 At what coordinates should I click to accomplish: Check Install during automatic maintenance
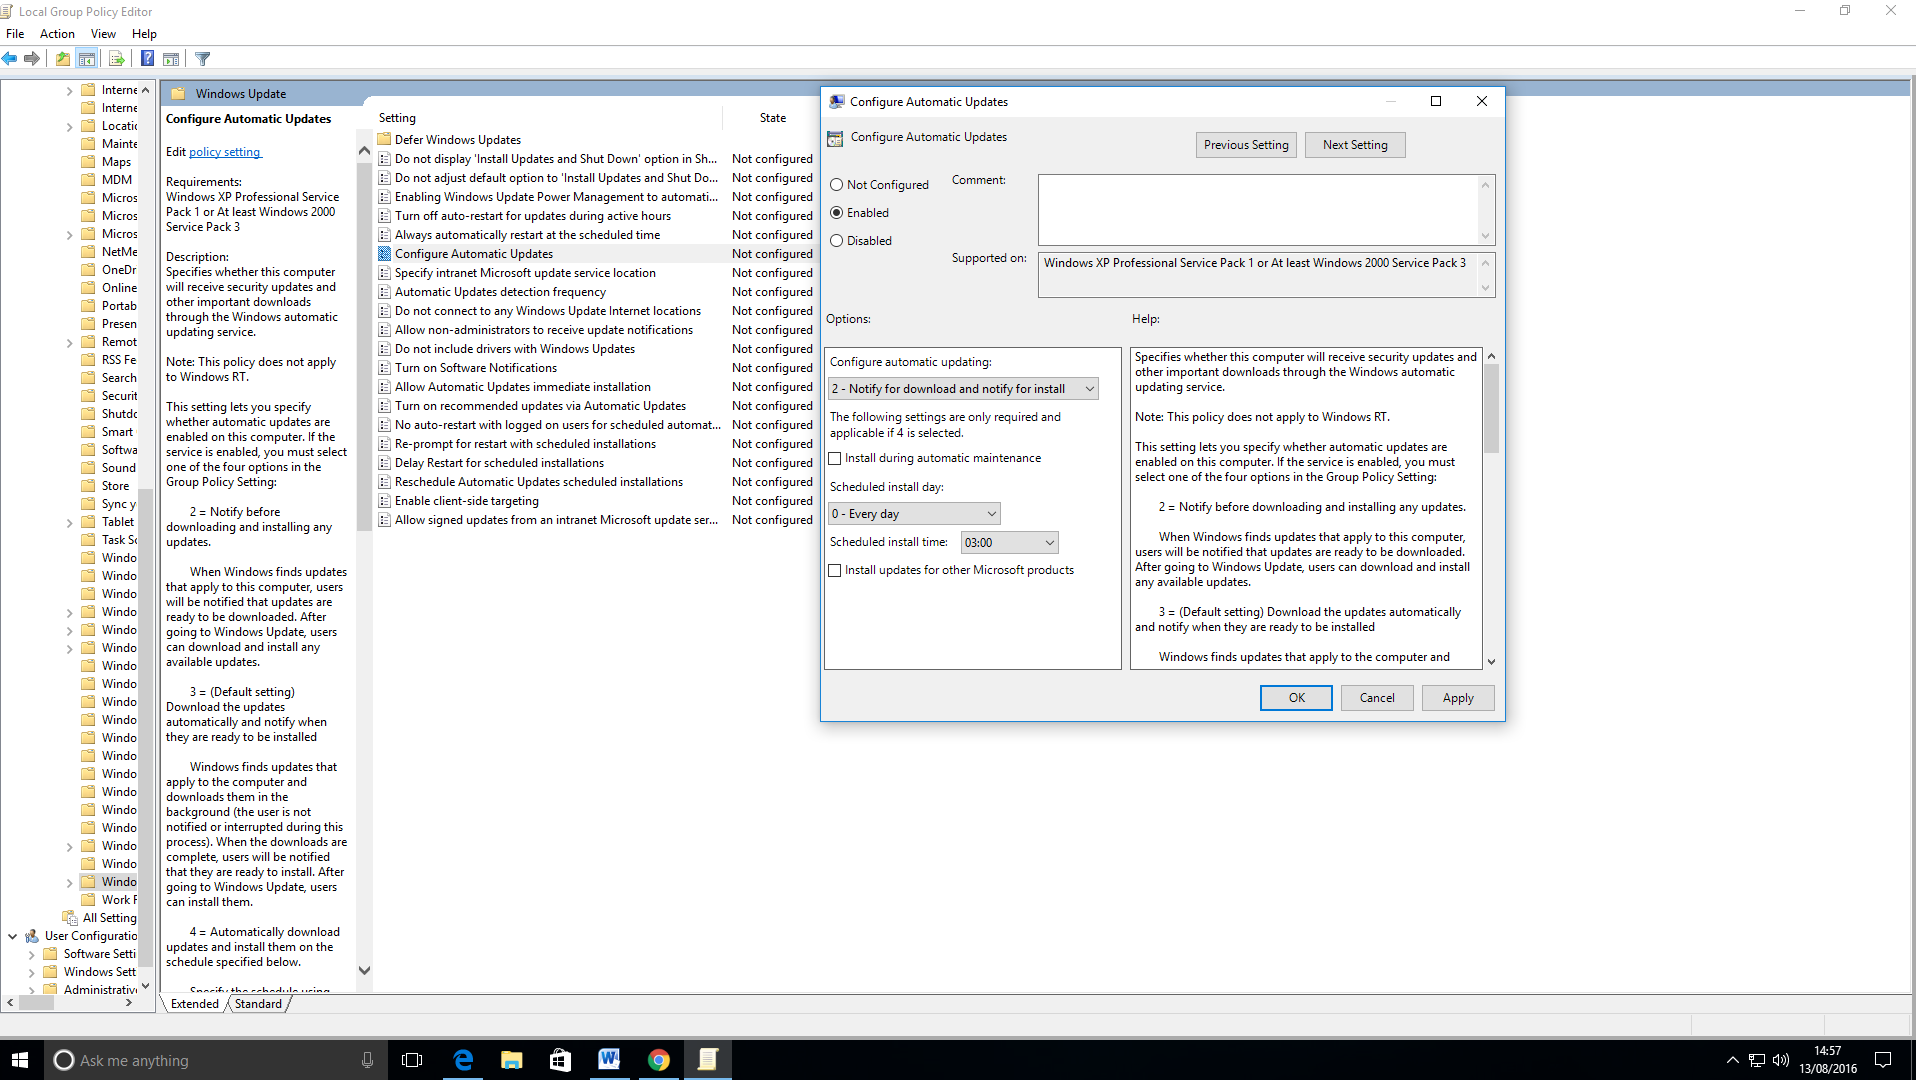pos(835,459)
